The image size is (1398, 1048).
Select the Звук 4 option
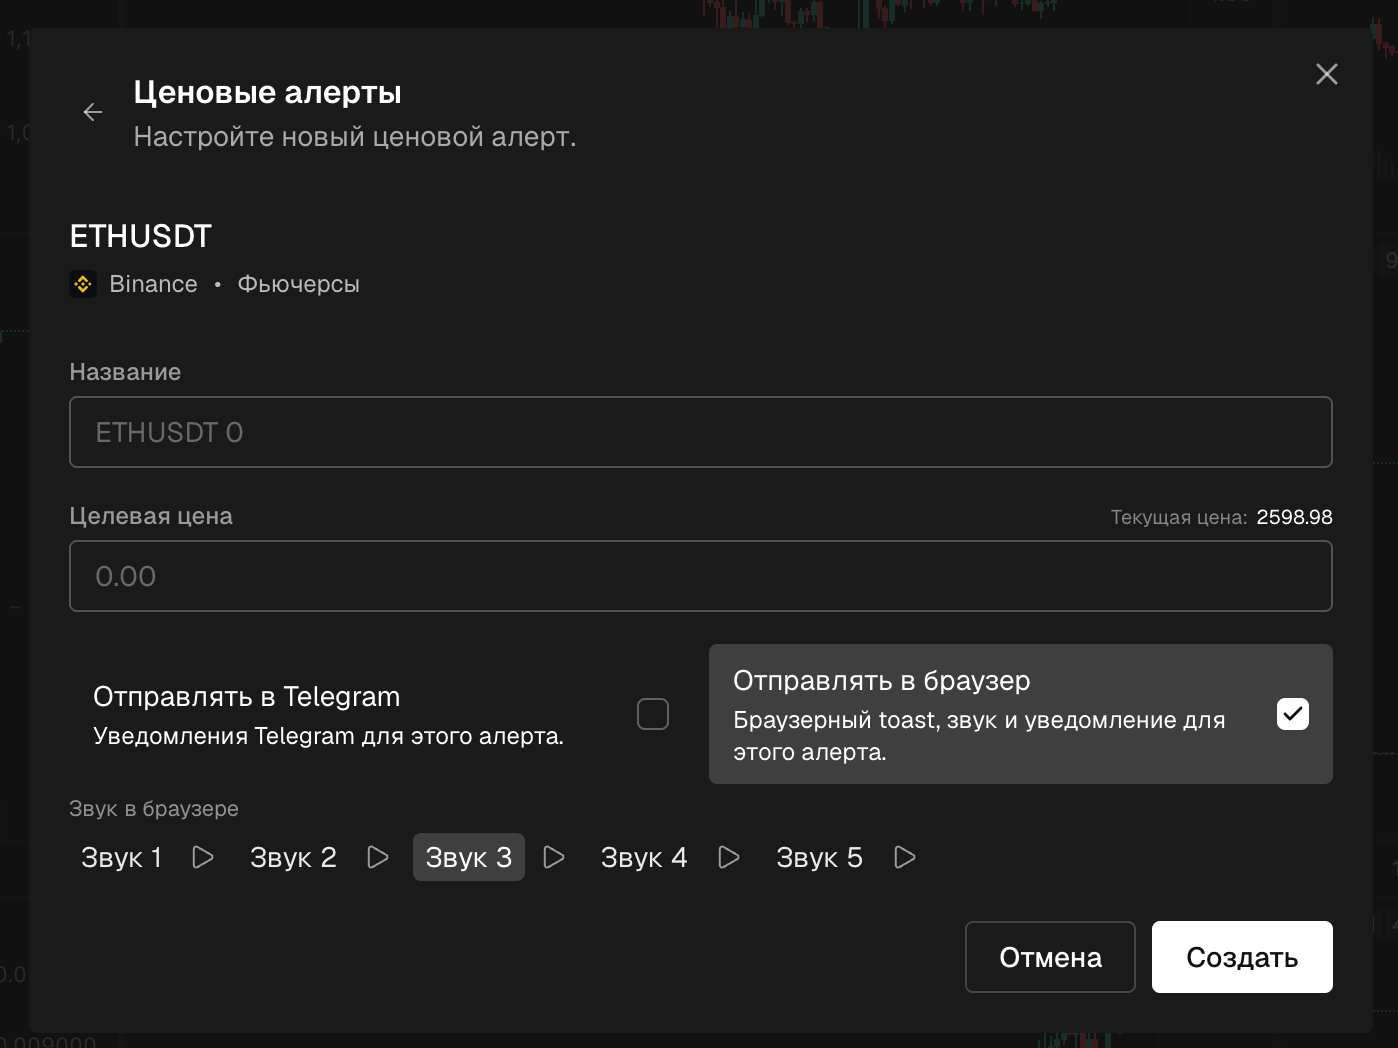point(644,857)
